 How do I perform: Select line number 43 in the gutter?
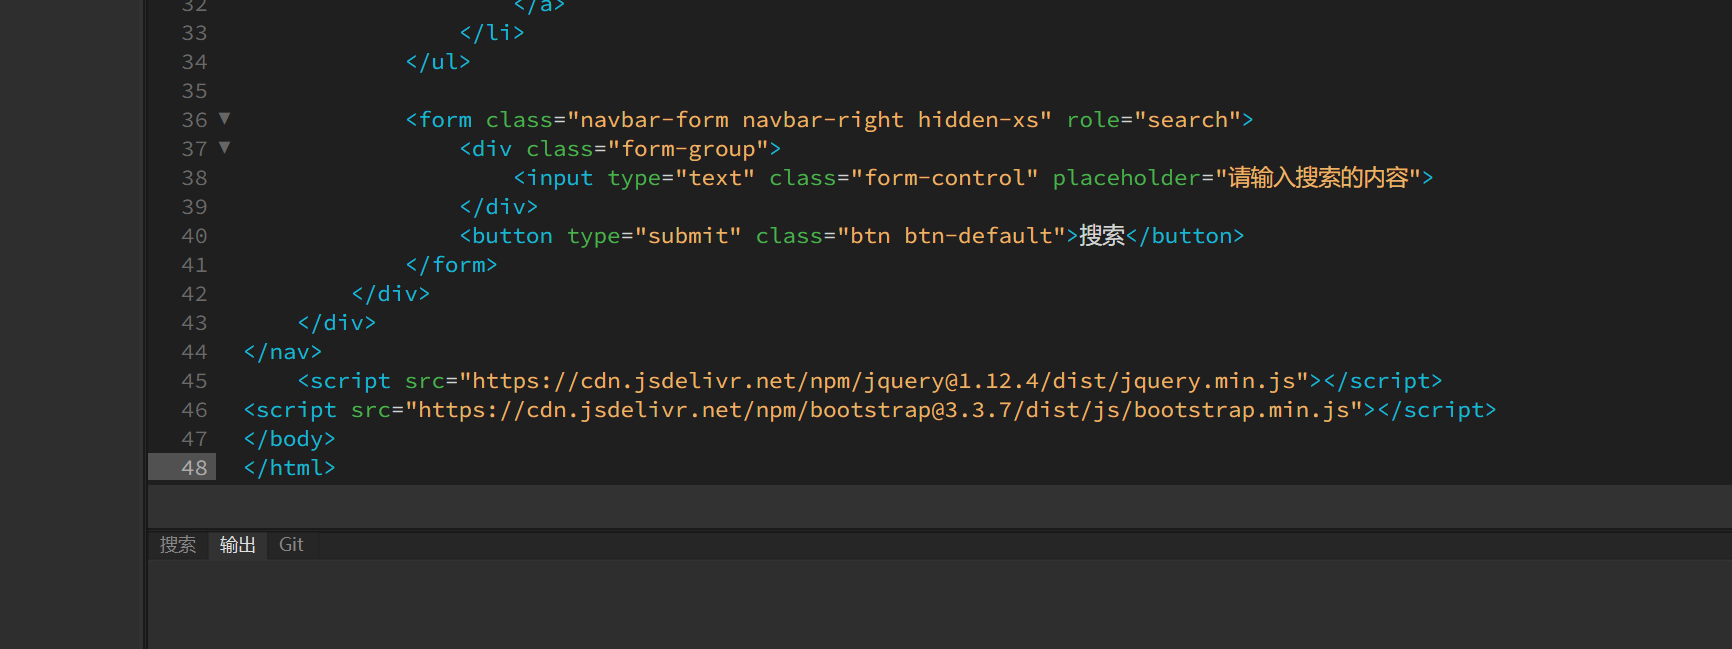tap(194, 323)
